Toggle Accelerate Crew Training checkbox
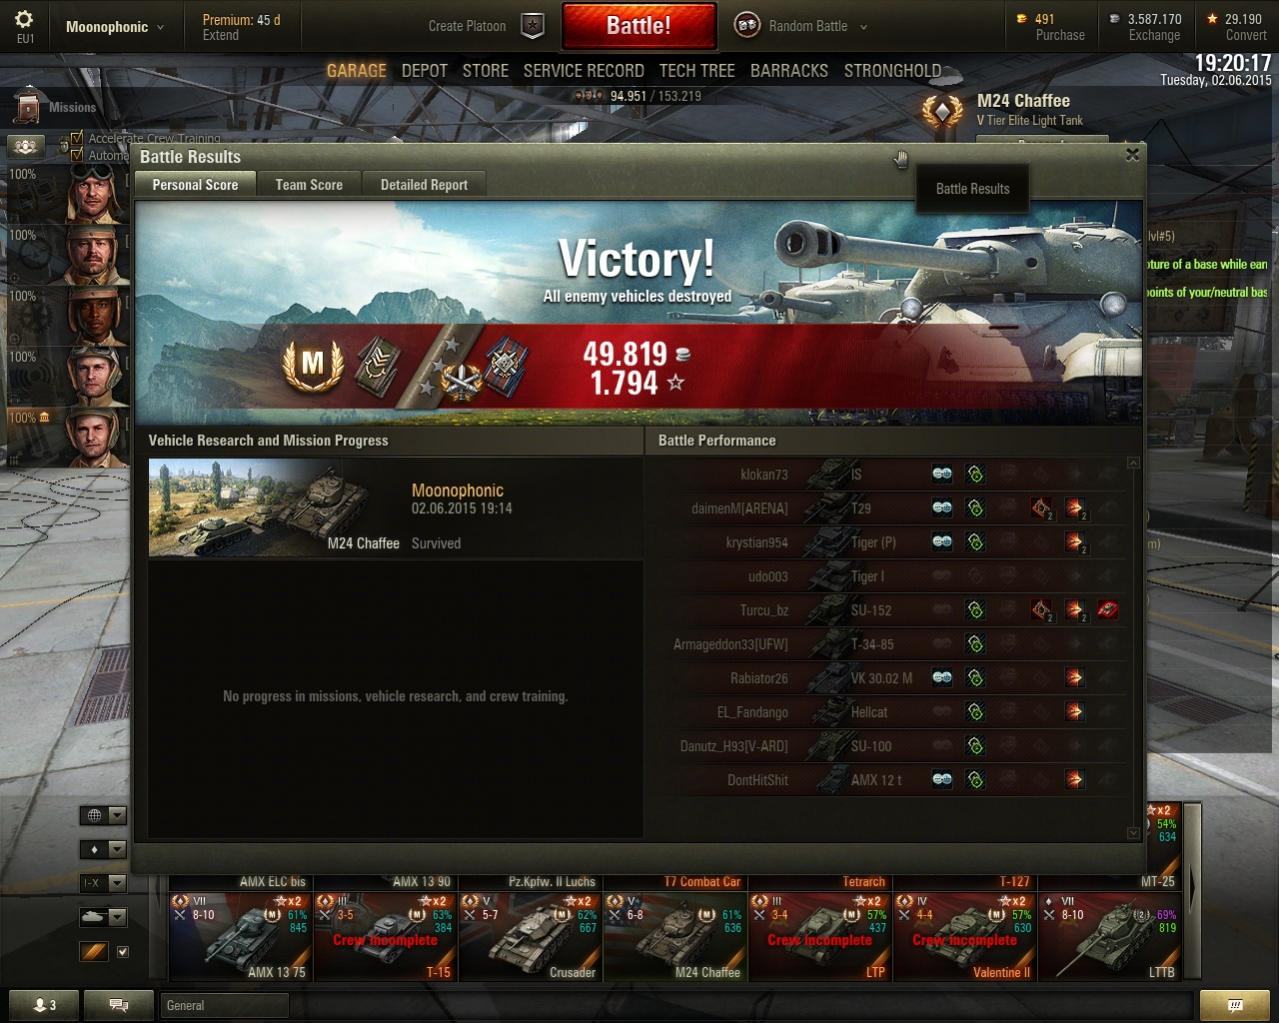The width and height of the screenshot is (1279, 1023). click(x=77, y=138)
